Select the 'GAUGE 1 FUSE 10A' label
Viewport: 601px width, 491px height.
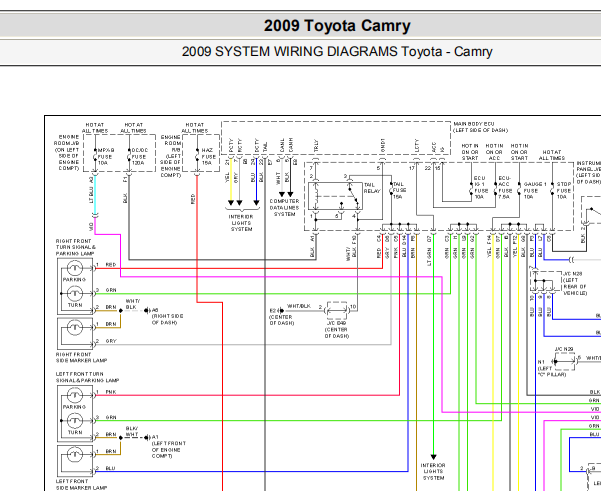pos(535,190)
